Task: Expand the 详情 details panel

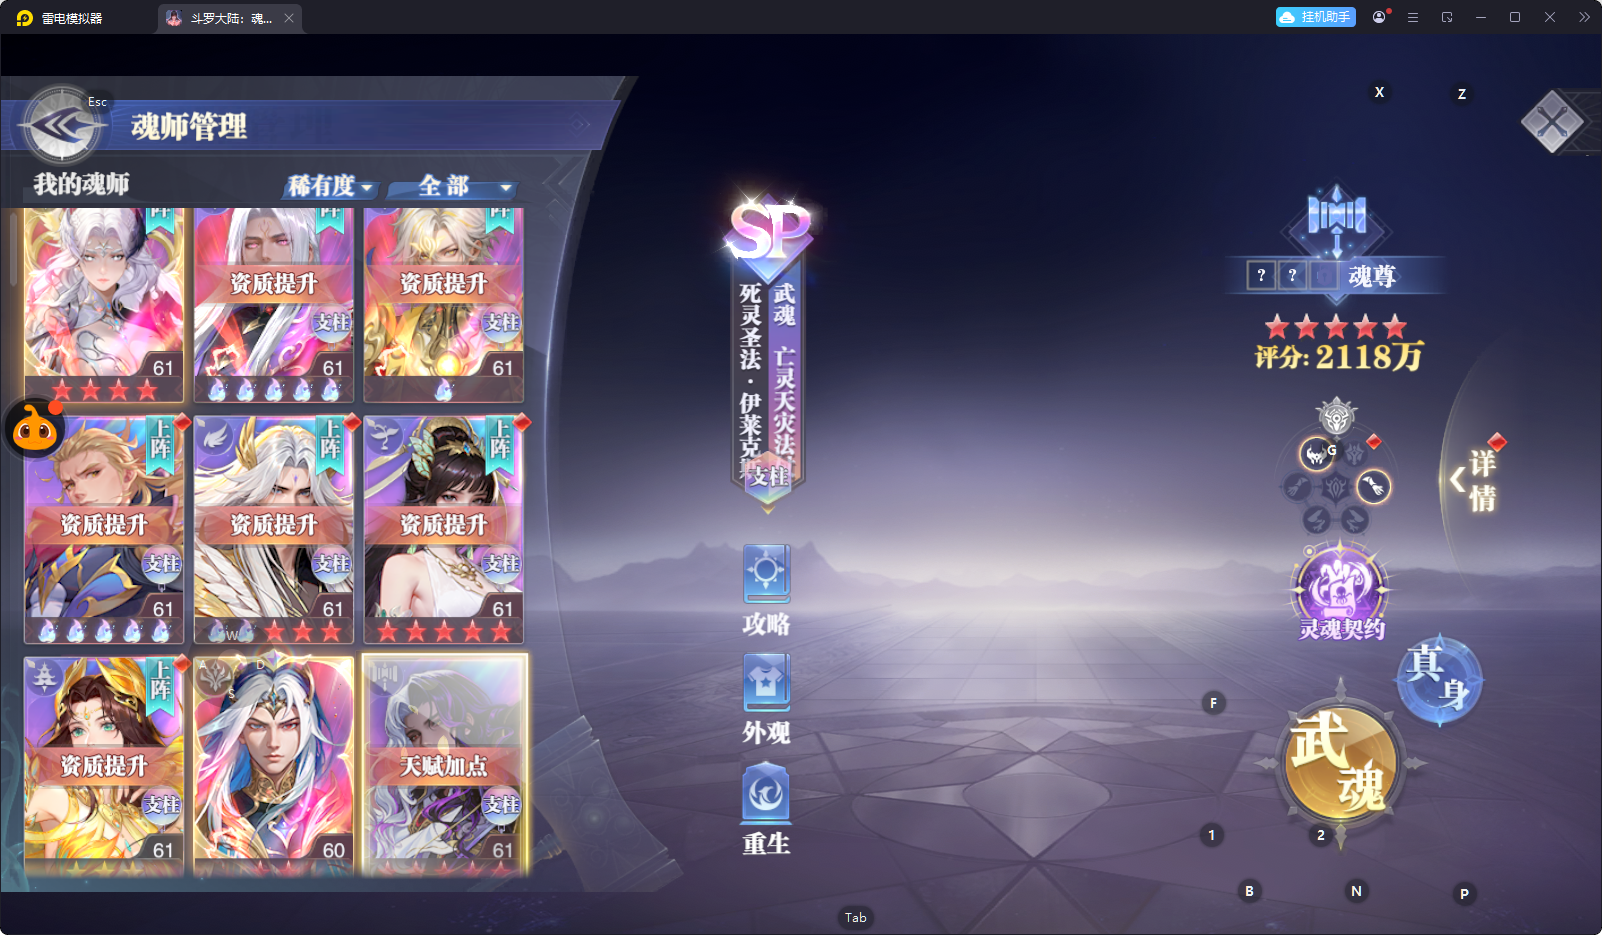Action: [1480, 480]
